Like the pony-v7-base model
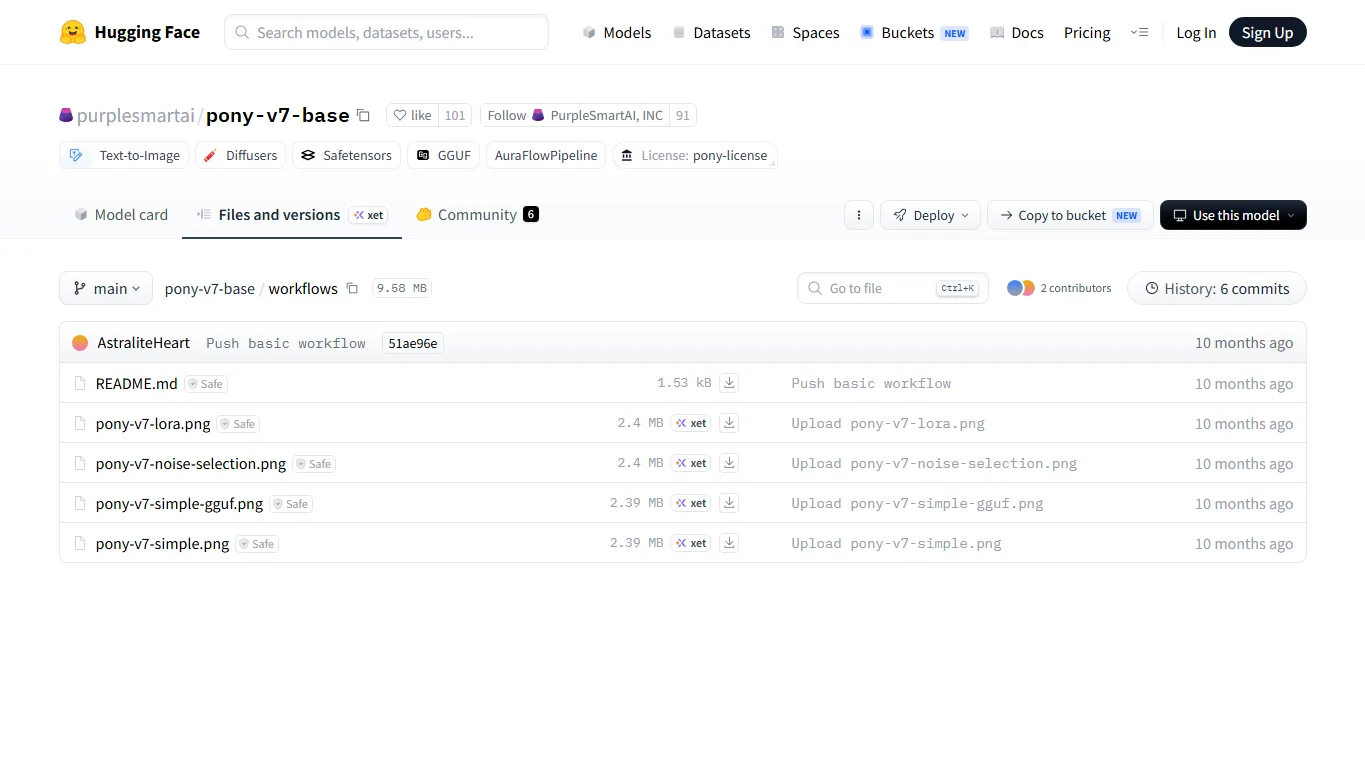The height and width of the screenshot is (768, 1365). (x=412, y=115)
